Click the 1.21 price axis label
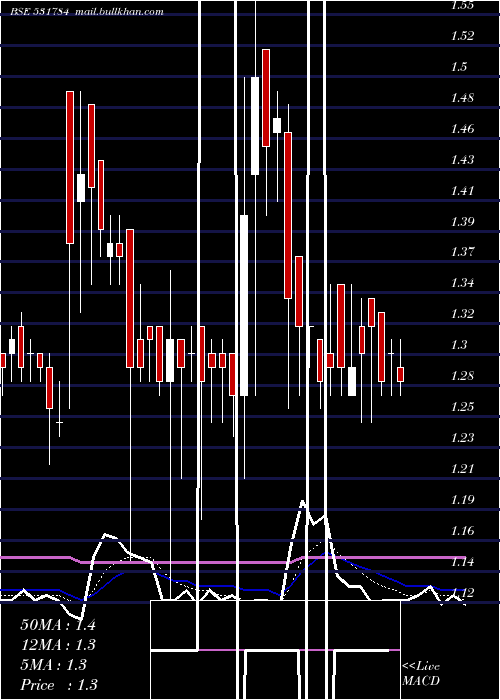 [462, 468]
